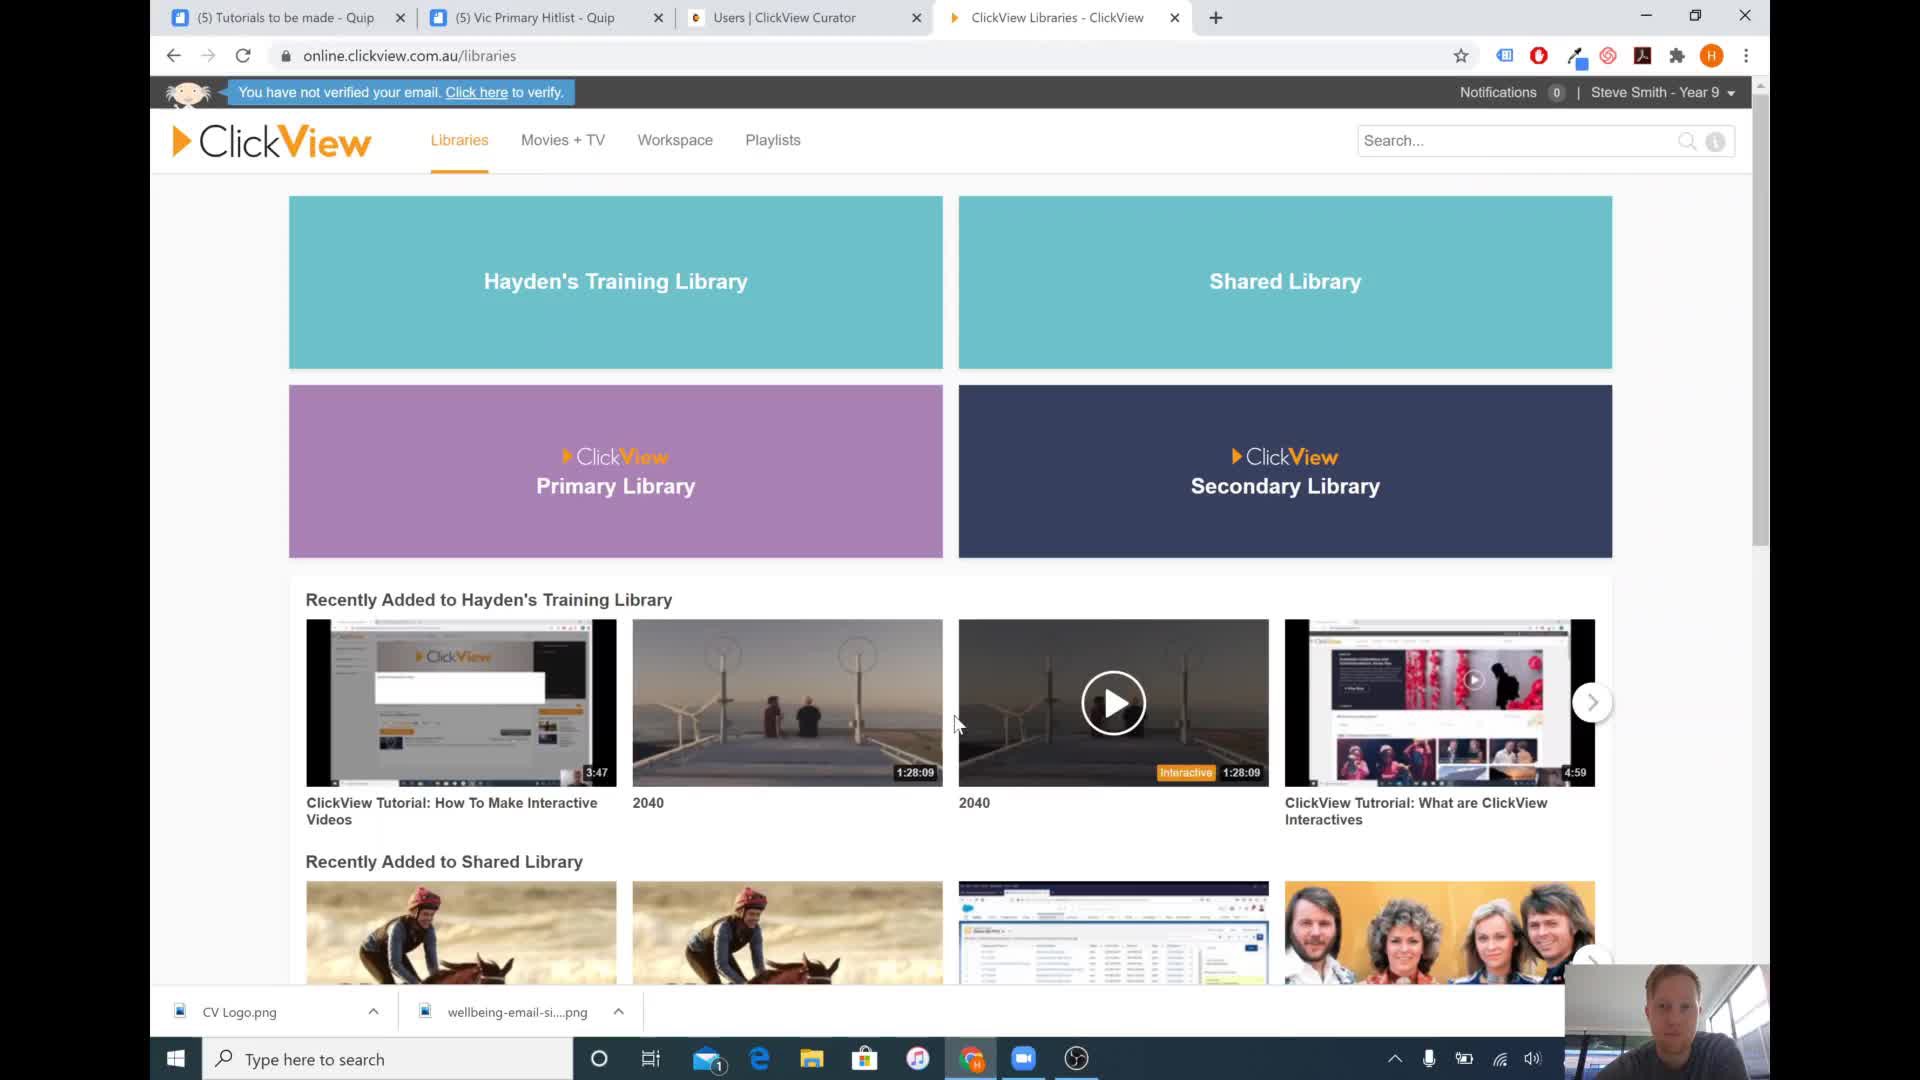The width and height of the screenshot is (1920, 1080).
Task: Show hidden system tray icons
Action: [1395, 1059]
